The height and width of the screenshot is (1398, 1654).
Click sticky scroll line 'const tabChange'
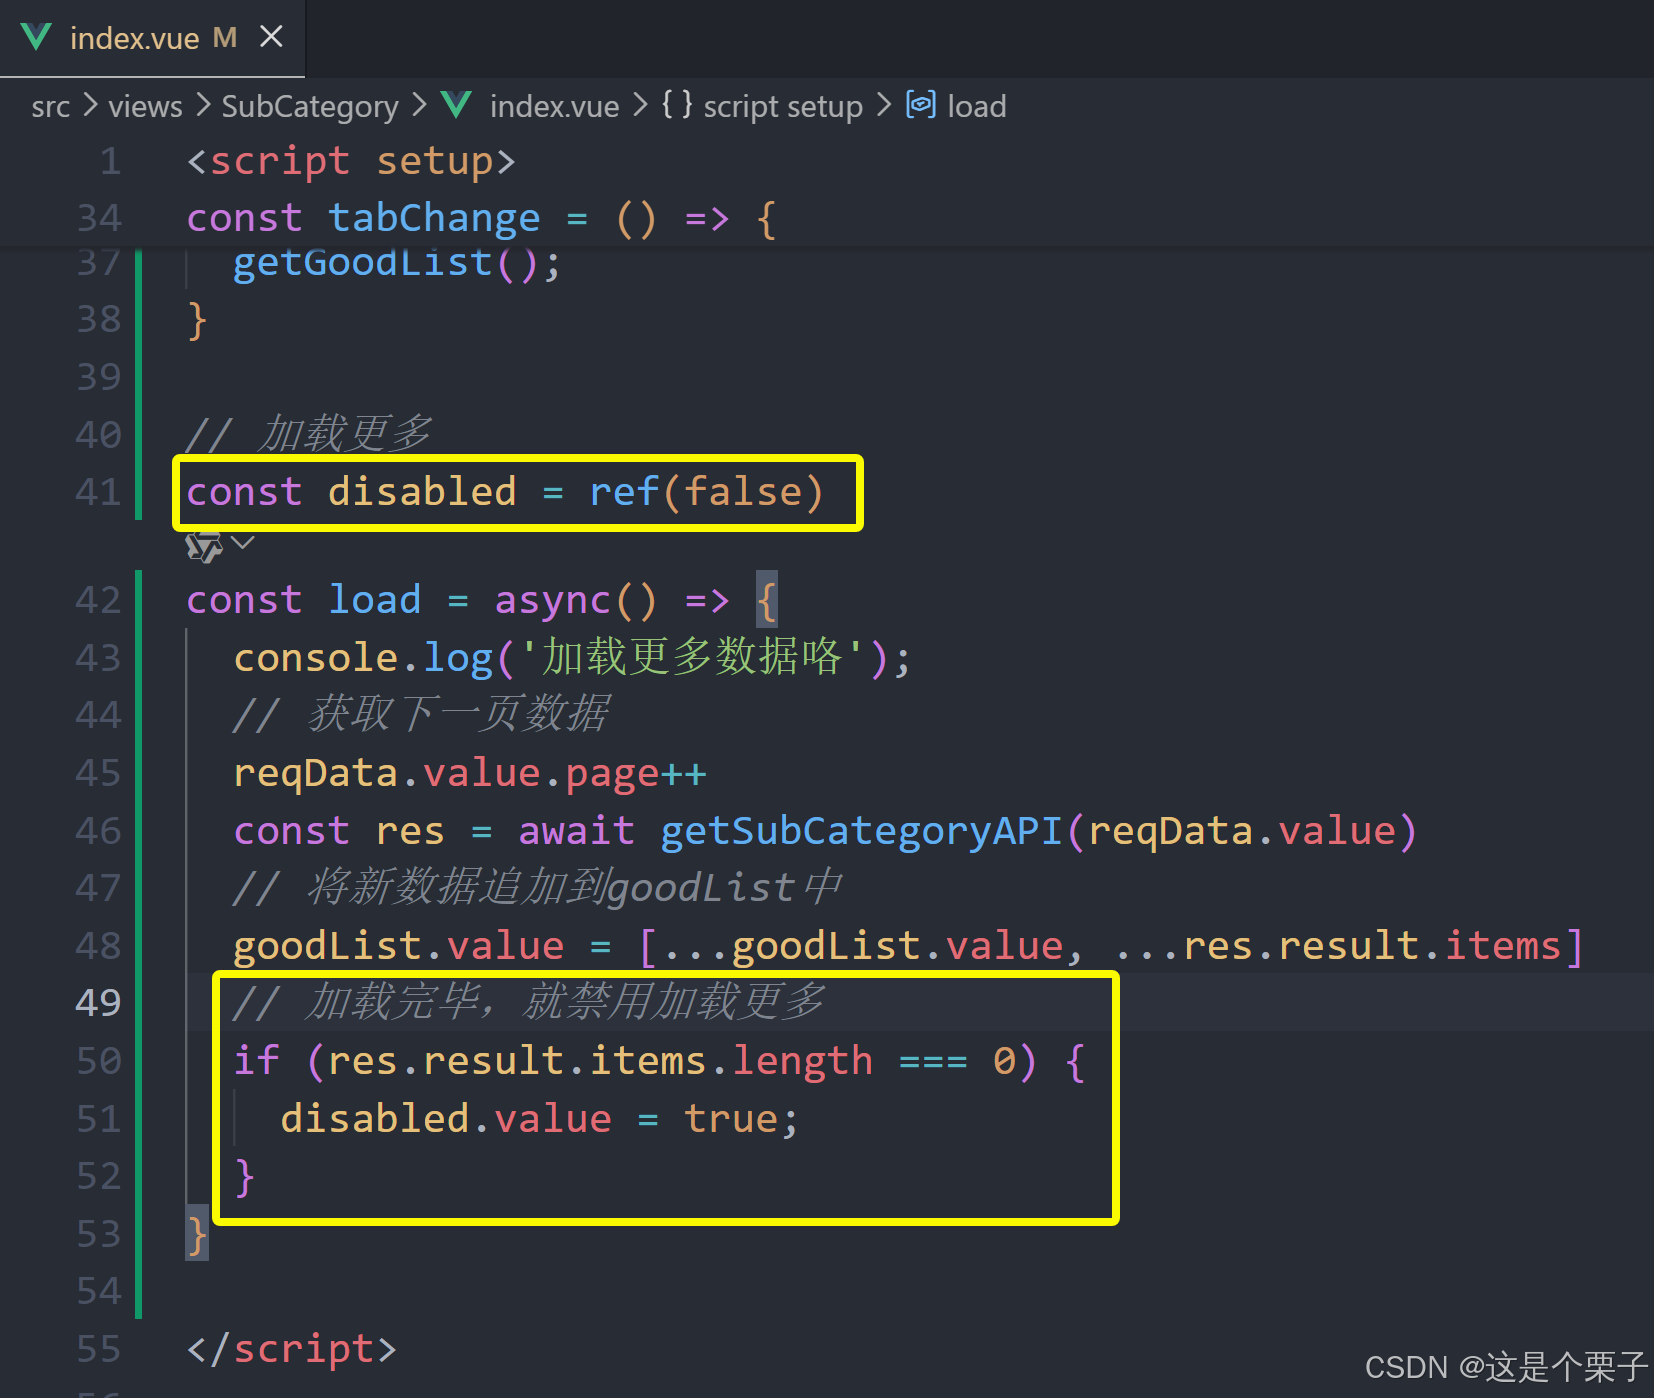point(480,218)
